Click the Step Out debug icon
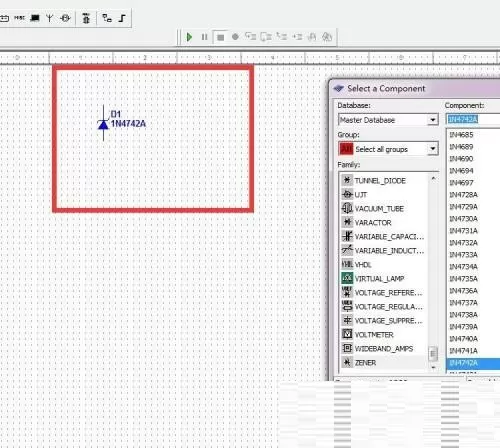 [x=281, y=37]
